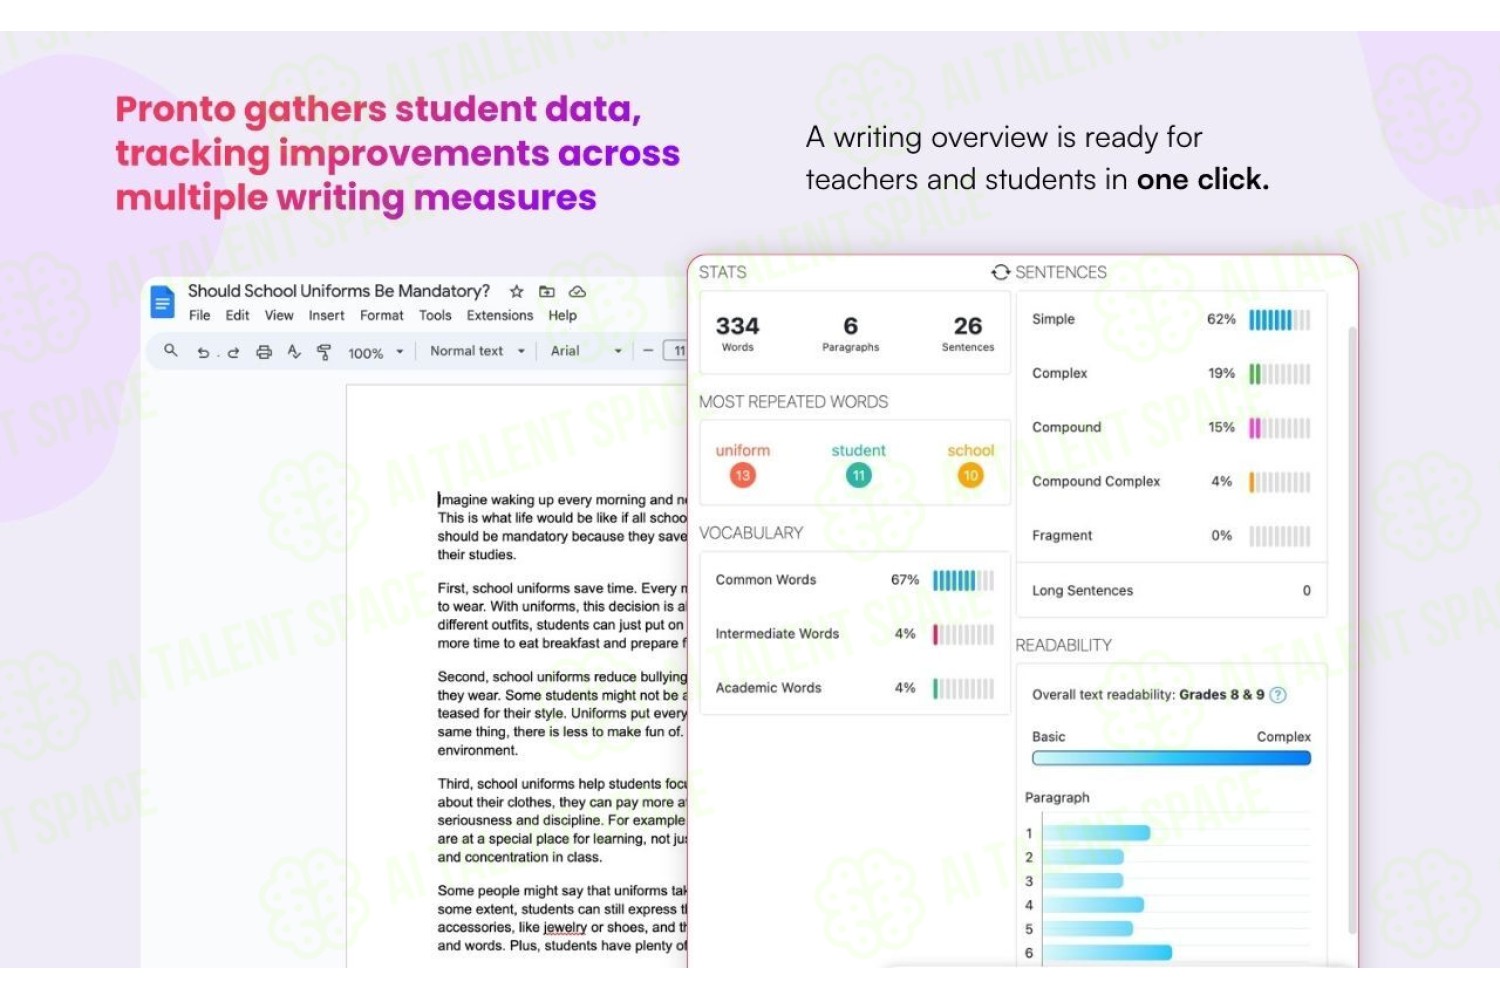
Task: Click the 334 Words stat
Action: [x=737, y=333]
